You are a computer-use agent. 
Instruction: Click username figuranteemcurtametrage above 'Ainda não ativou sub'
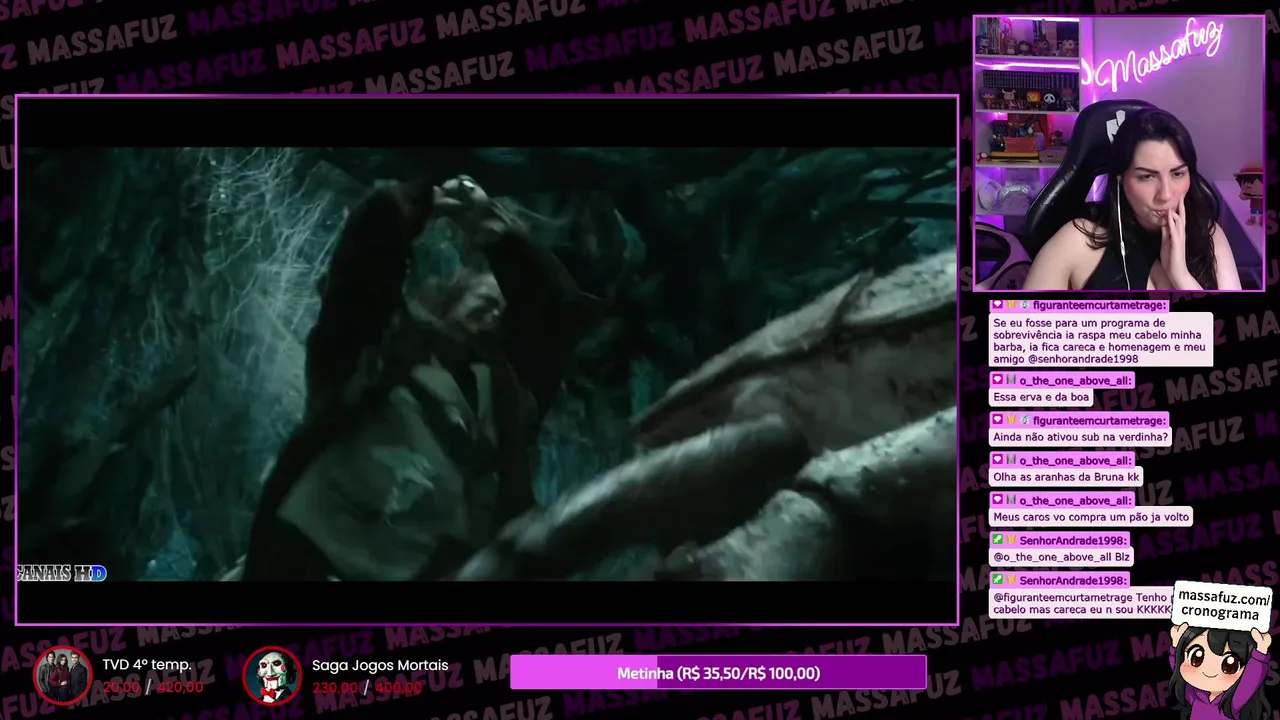pos(1100,421)
